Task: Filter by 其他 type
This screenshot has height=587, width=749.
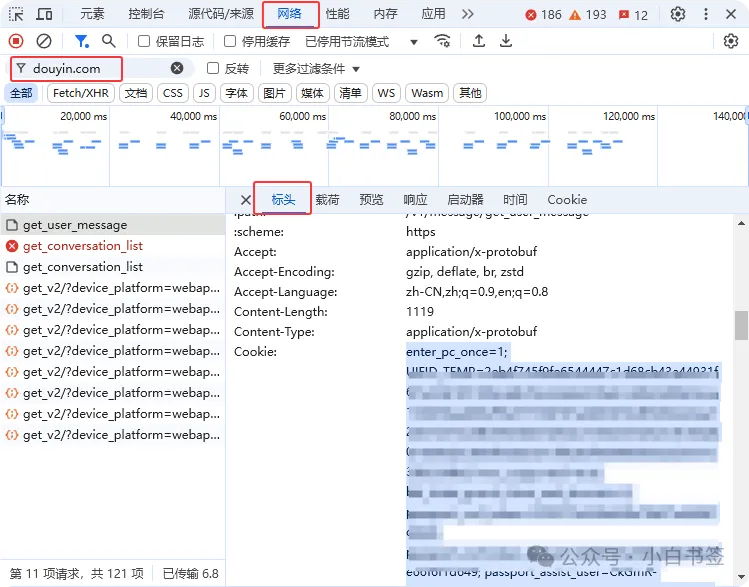Action: point(470,93)
